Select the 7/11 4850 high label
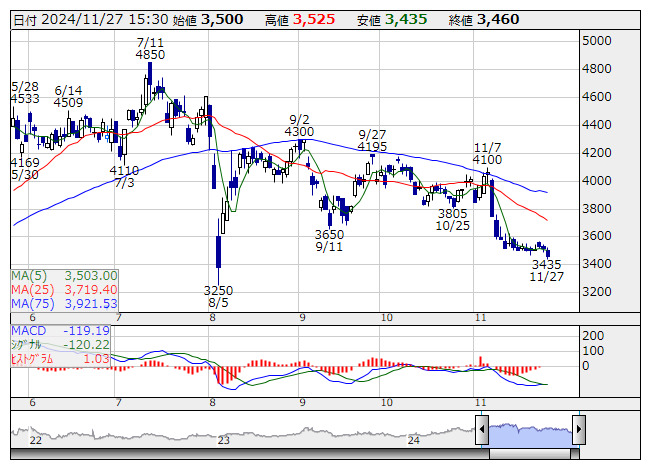This screenshot has height=470, width=653. (x=150, y=49)
